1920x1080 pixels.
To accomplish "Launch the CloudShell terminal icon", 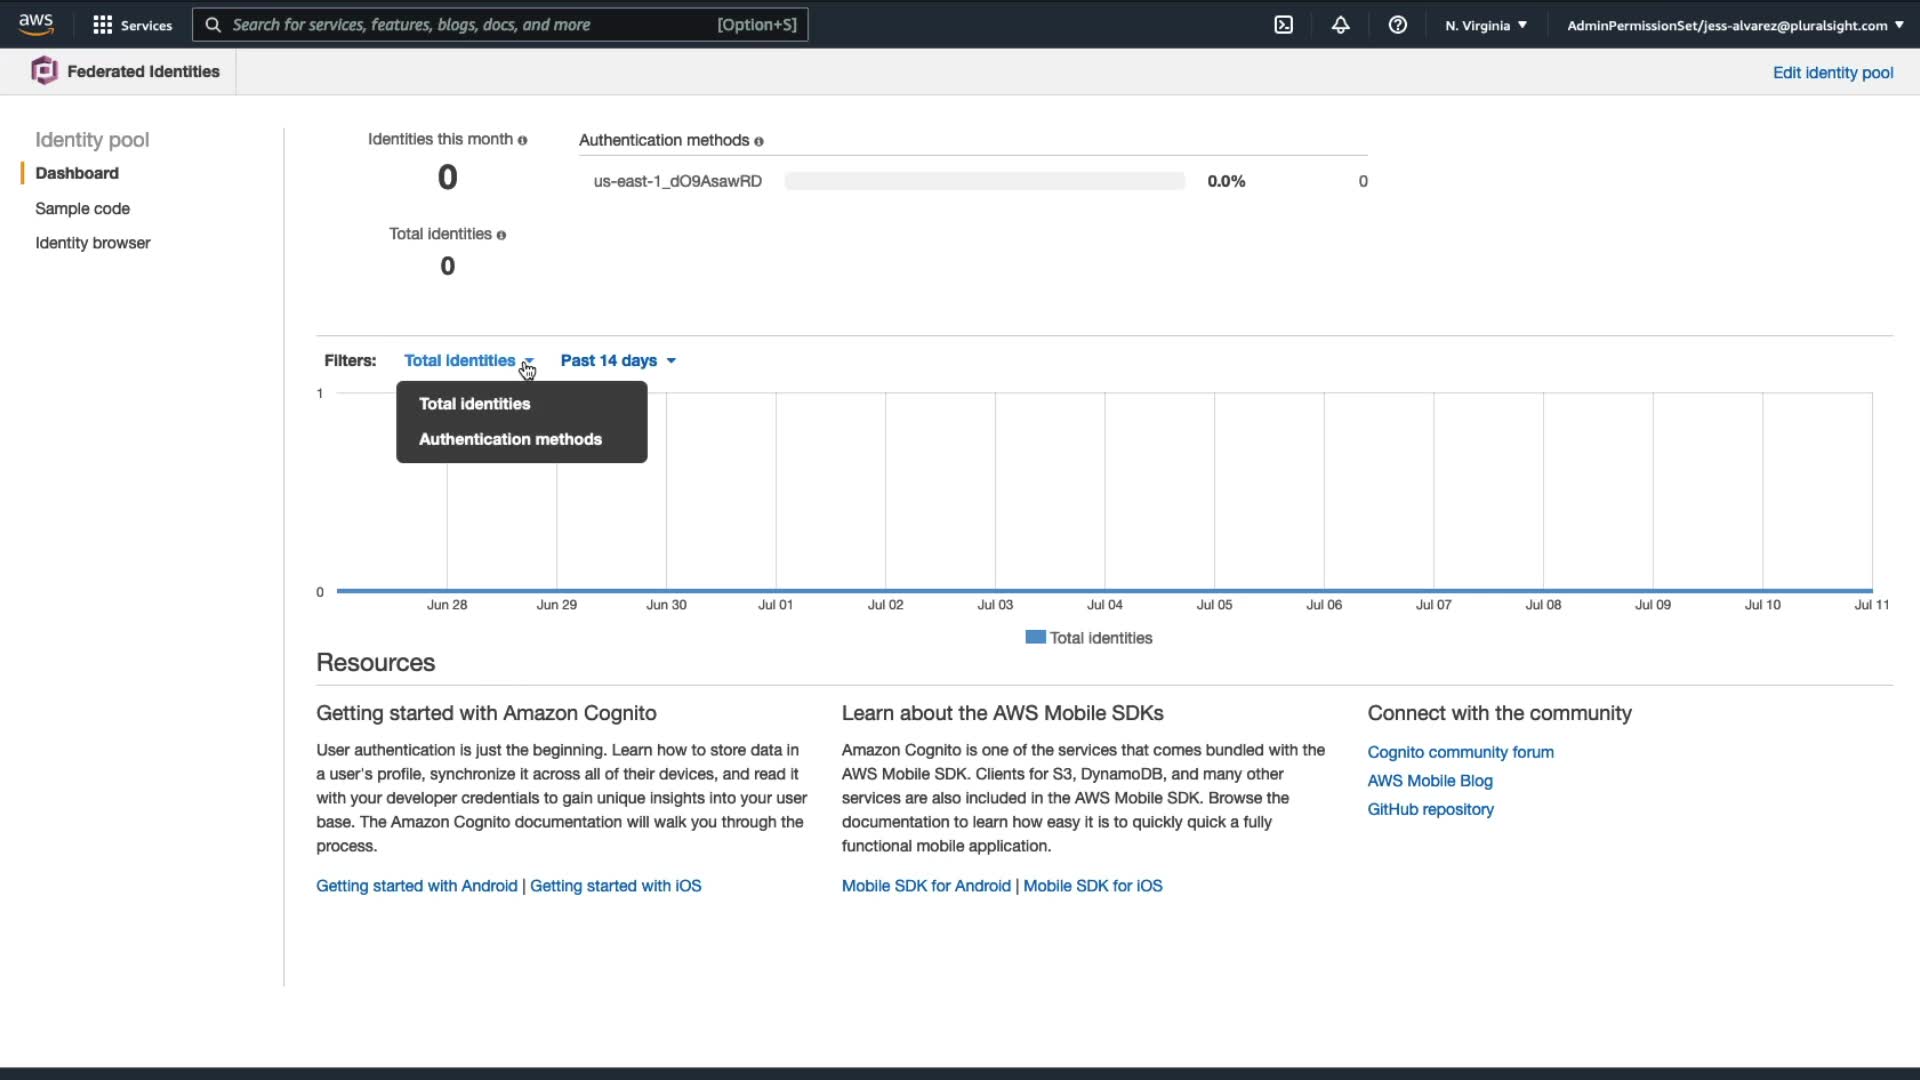I will click(1284, 25).
